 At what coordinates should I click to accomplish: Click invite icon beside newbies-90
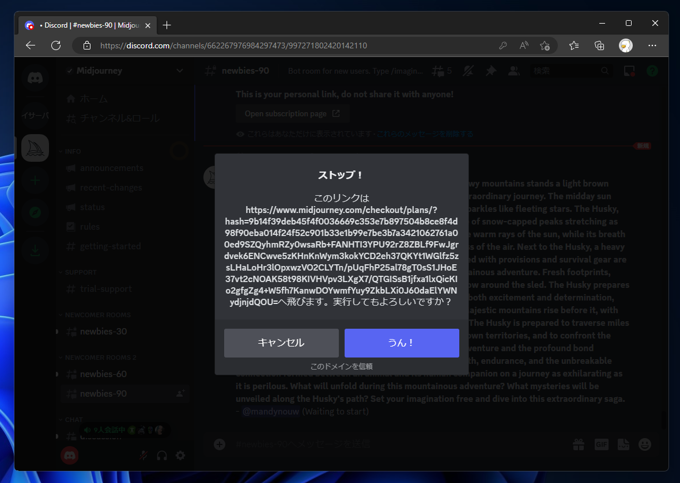point(180,394)
